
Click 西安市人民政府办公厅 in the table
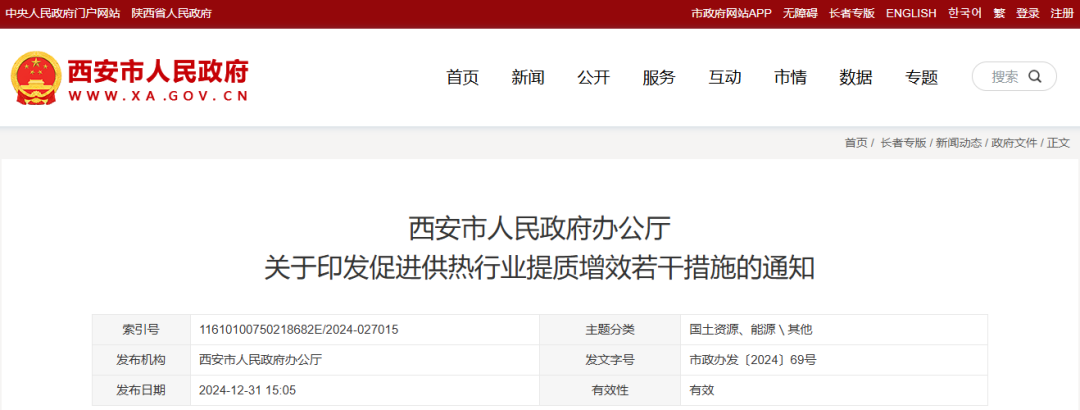(260, 360)
